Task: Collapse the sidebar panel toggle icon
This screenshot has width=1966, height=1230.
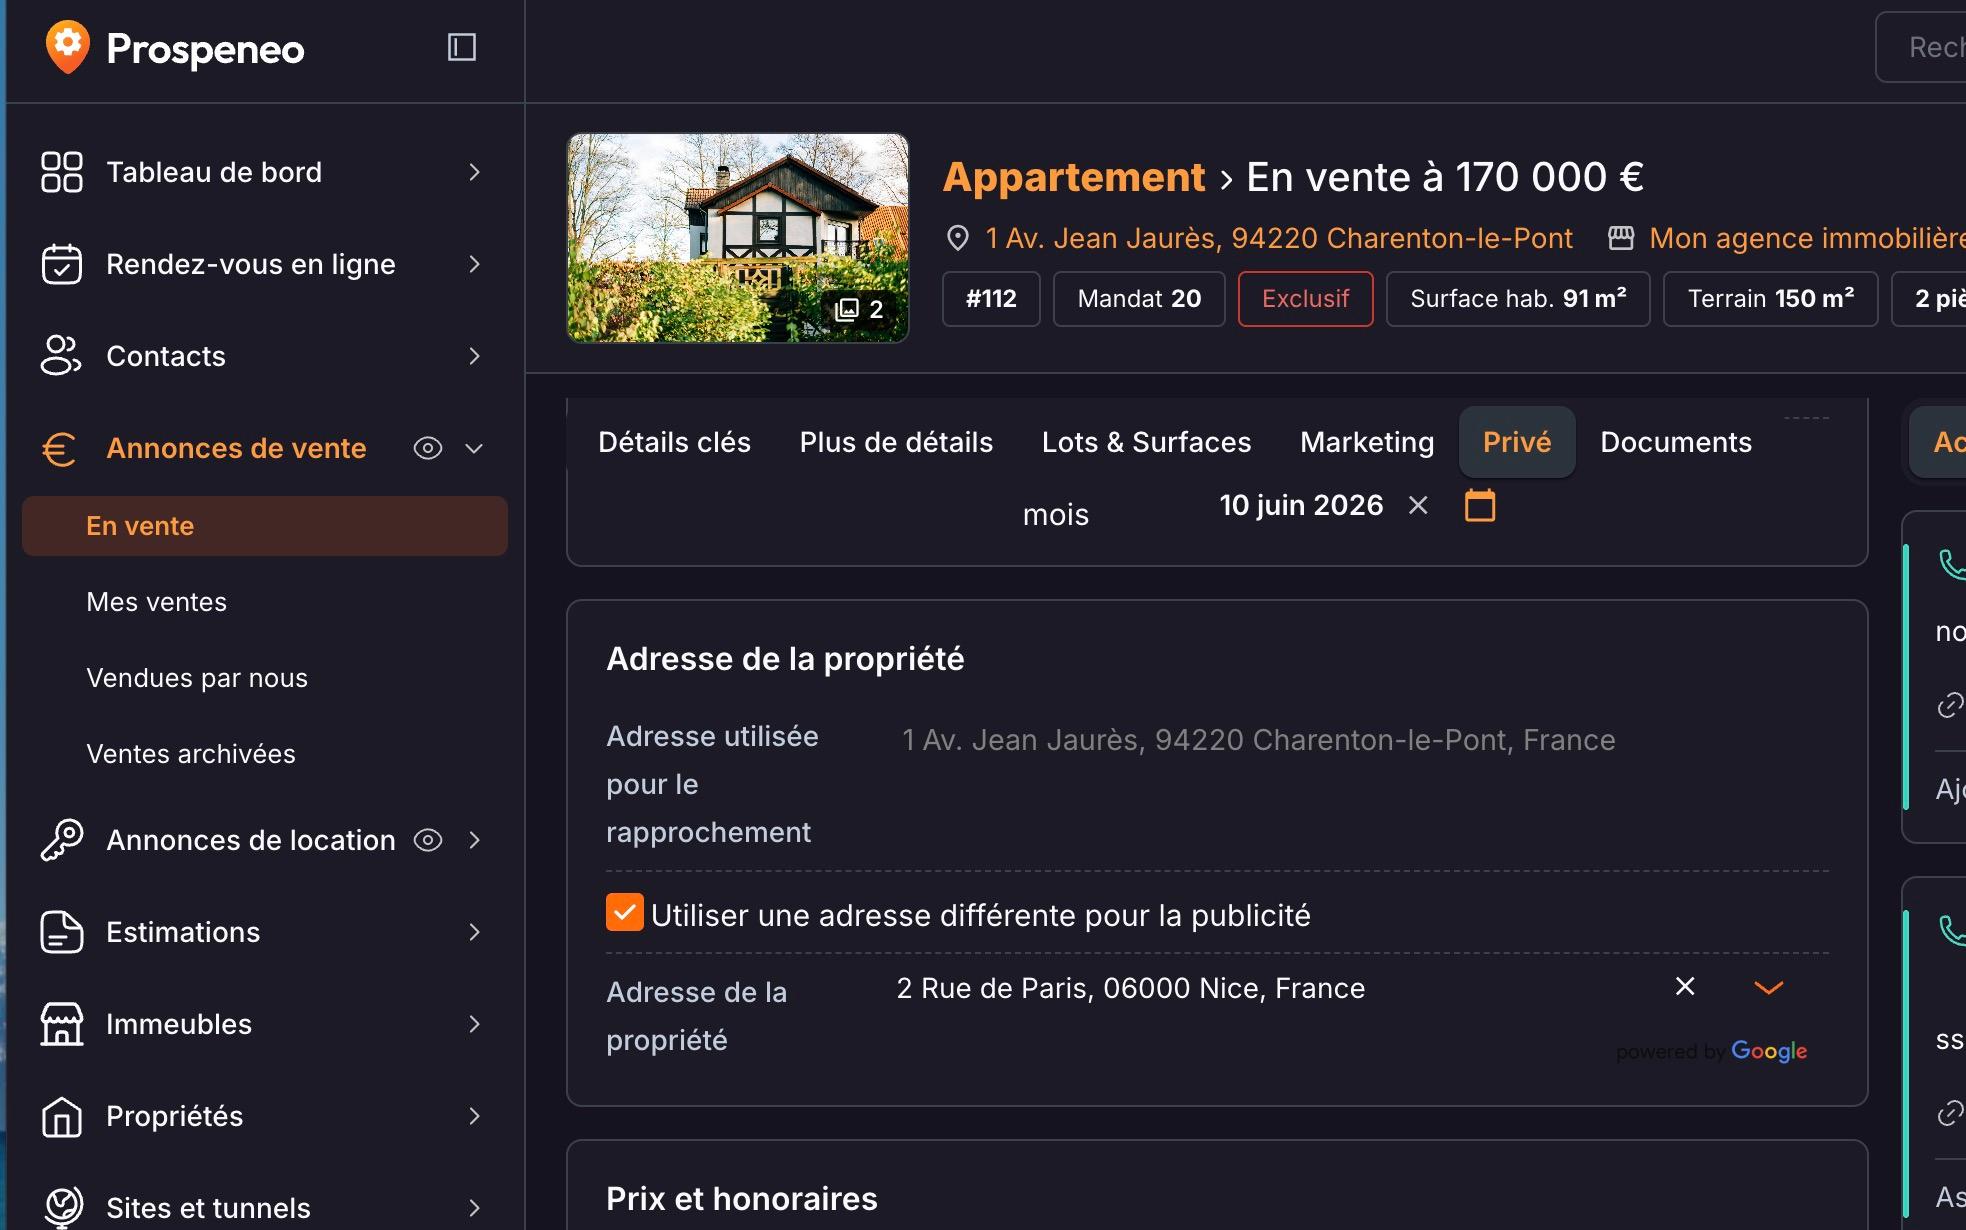Action: point(461,47)
